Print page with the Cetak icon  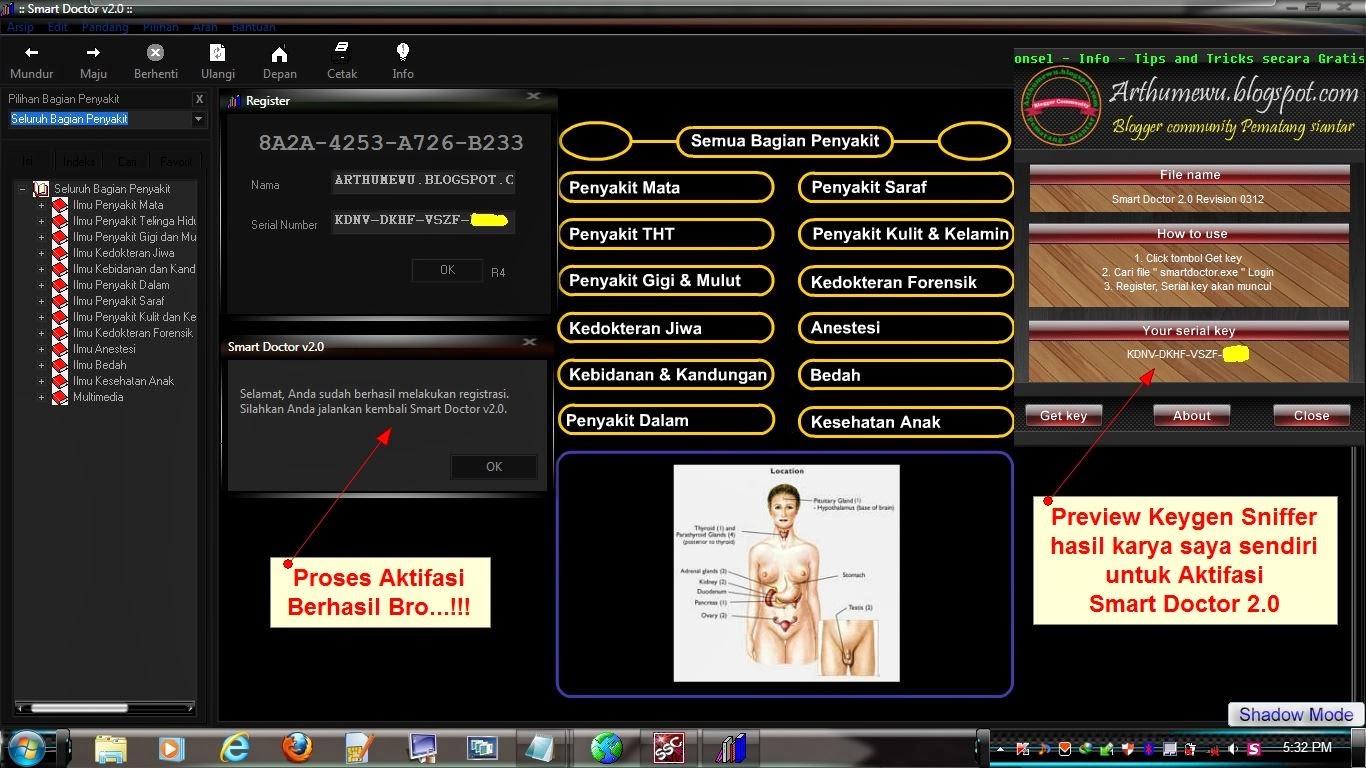342,51
